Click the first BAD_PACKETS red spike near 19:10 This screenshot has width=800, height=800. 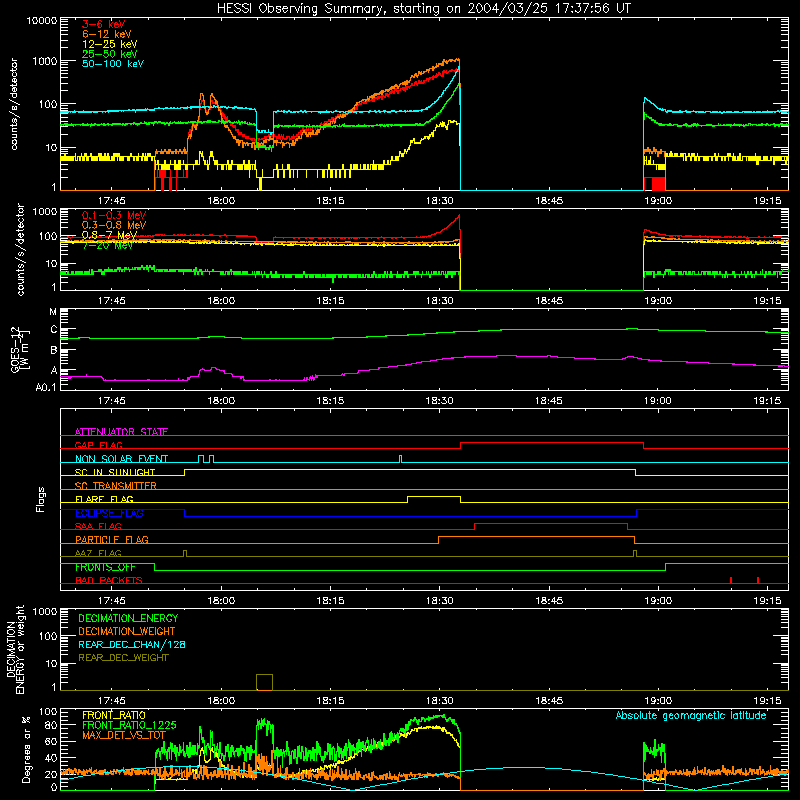click(731, 580)
